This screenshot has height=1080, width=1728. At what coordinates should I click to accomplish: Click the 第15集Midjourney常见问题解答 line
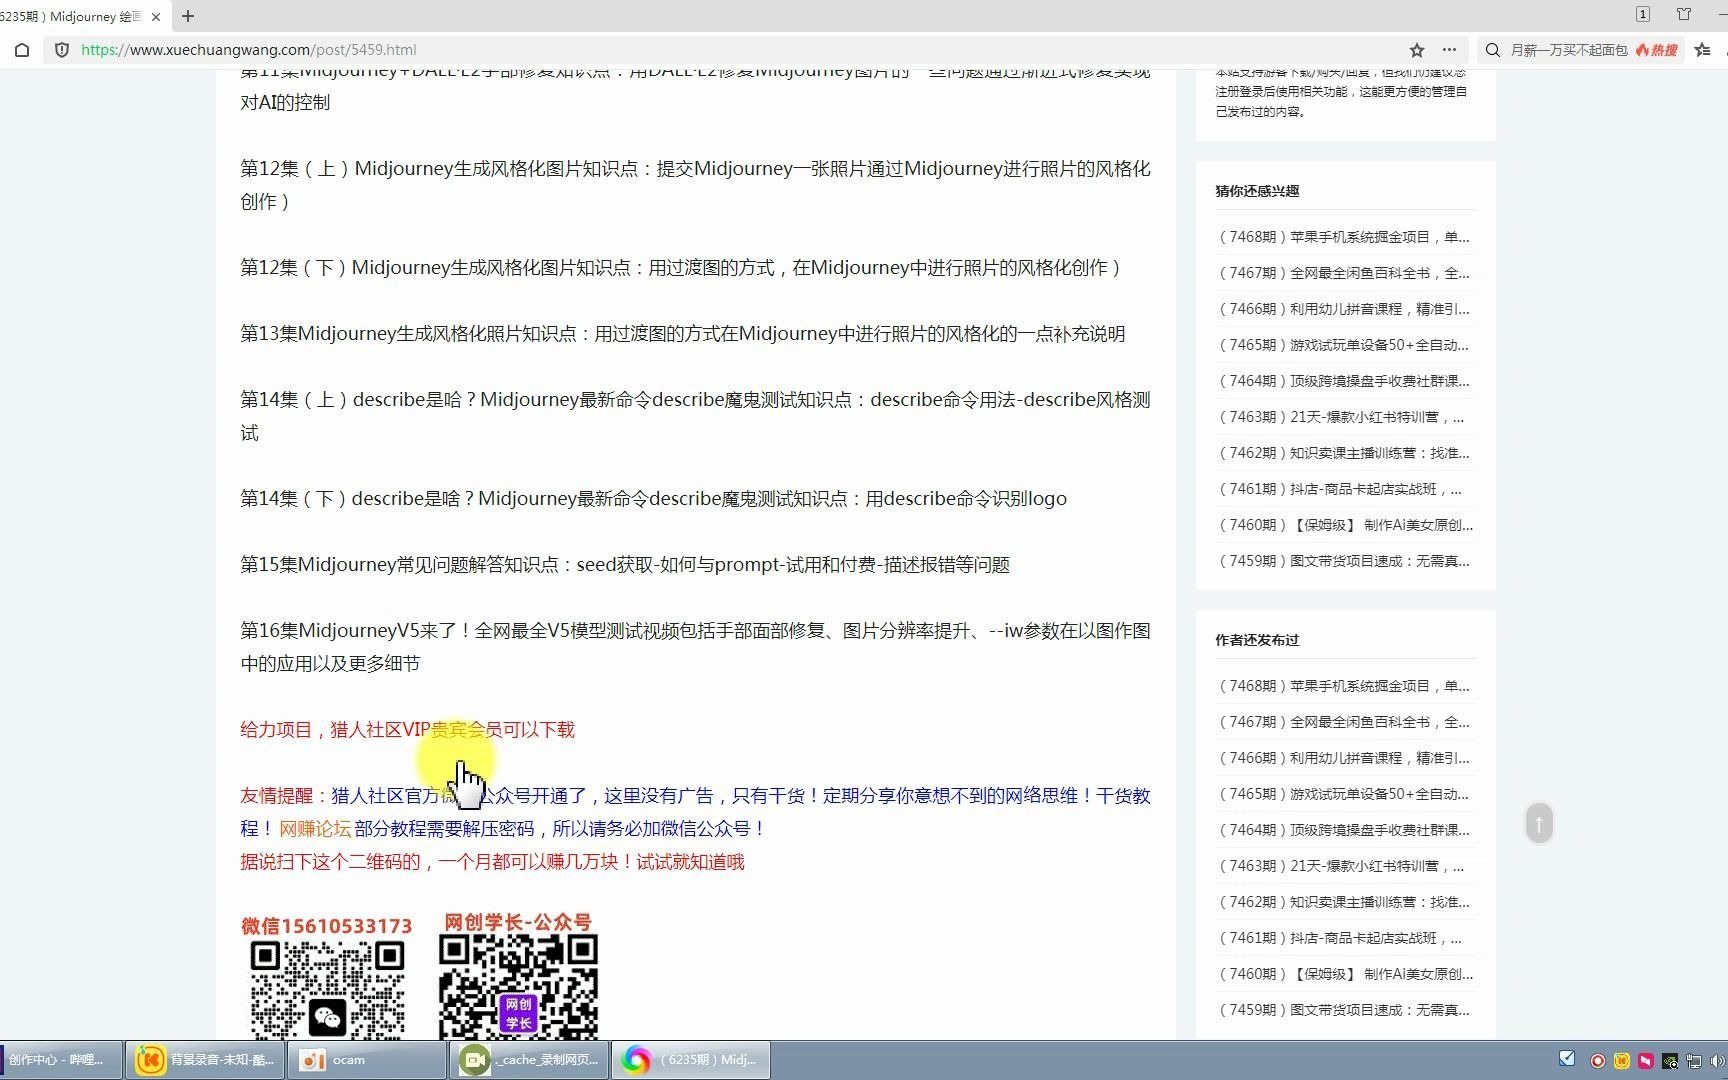625,565
